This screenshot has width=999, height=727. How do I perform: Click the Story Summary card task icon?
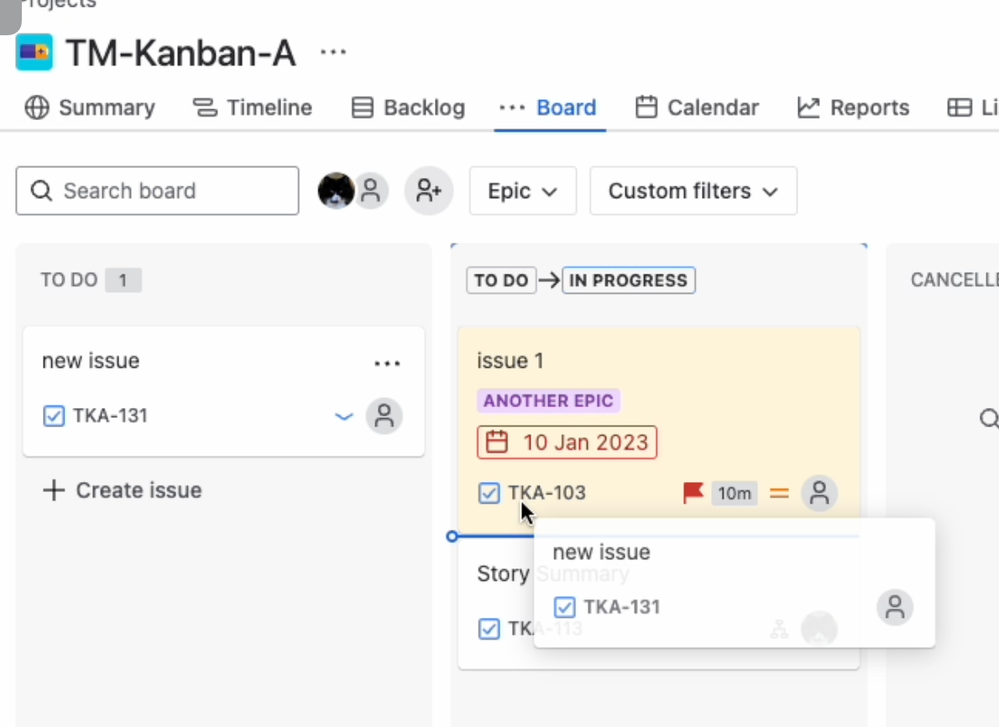pos(489,629)
